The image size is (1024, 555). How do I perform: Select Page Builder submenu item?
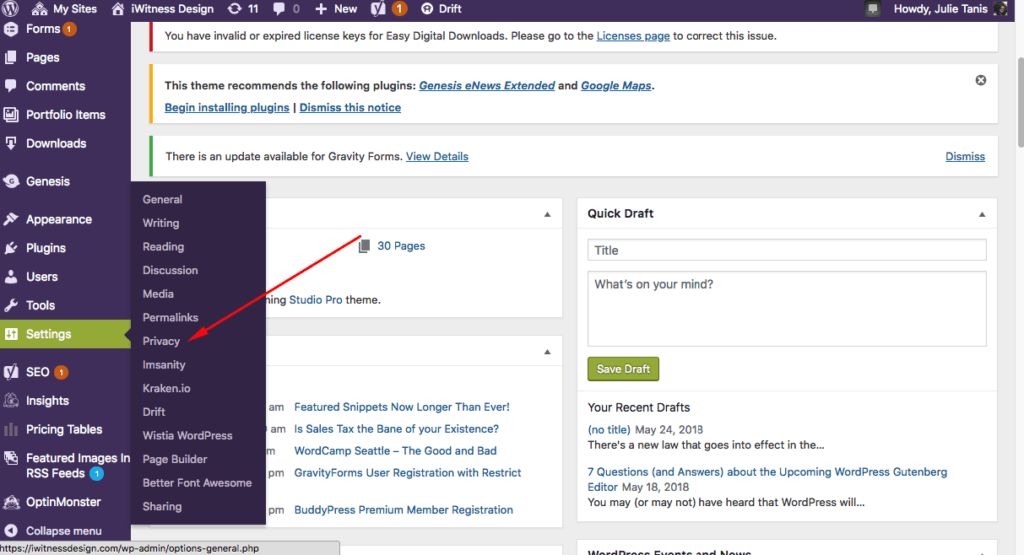pos(174,459)
